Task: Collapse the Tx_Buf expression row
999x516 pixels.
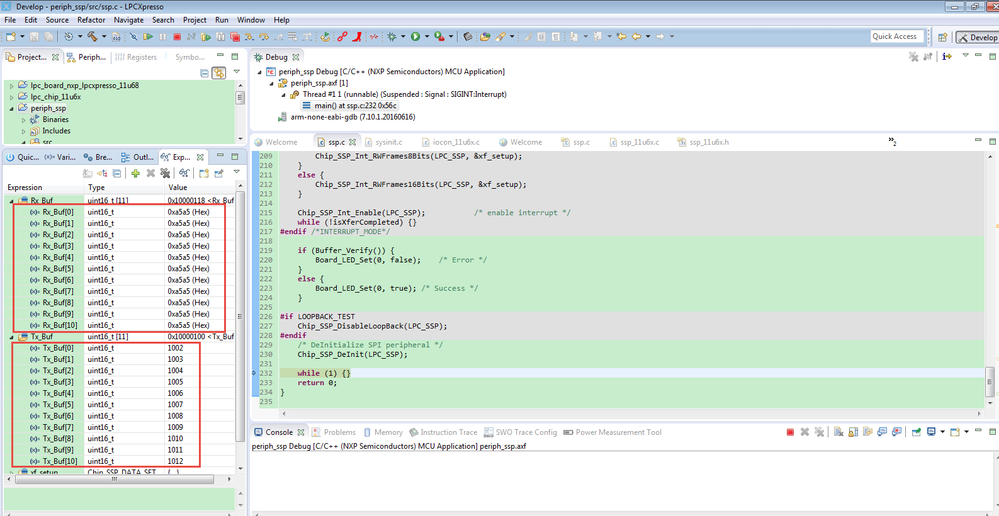Action: click(x=13, y=336)
